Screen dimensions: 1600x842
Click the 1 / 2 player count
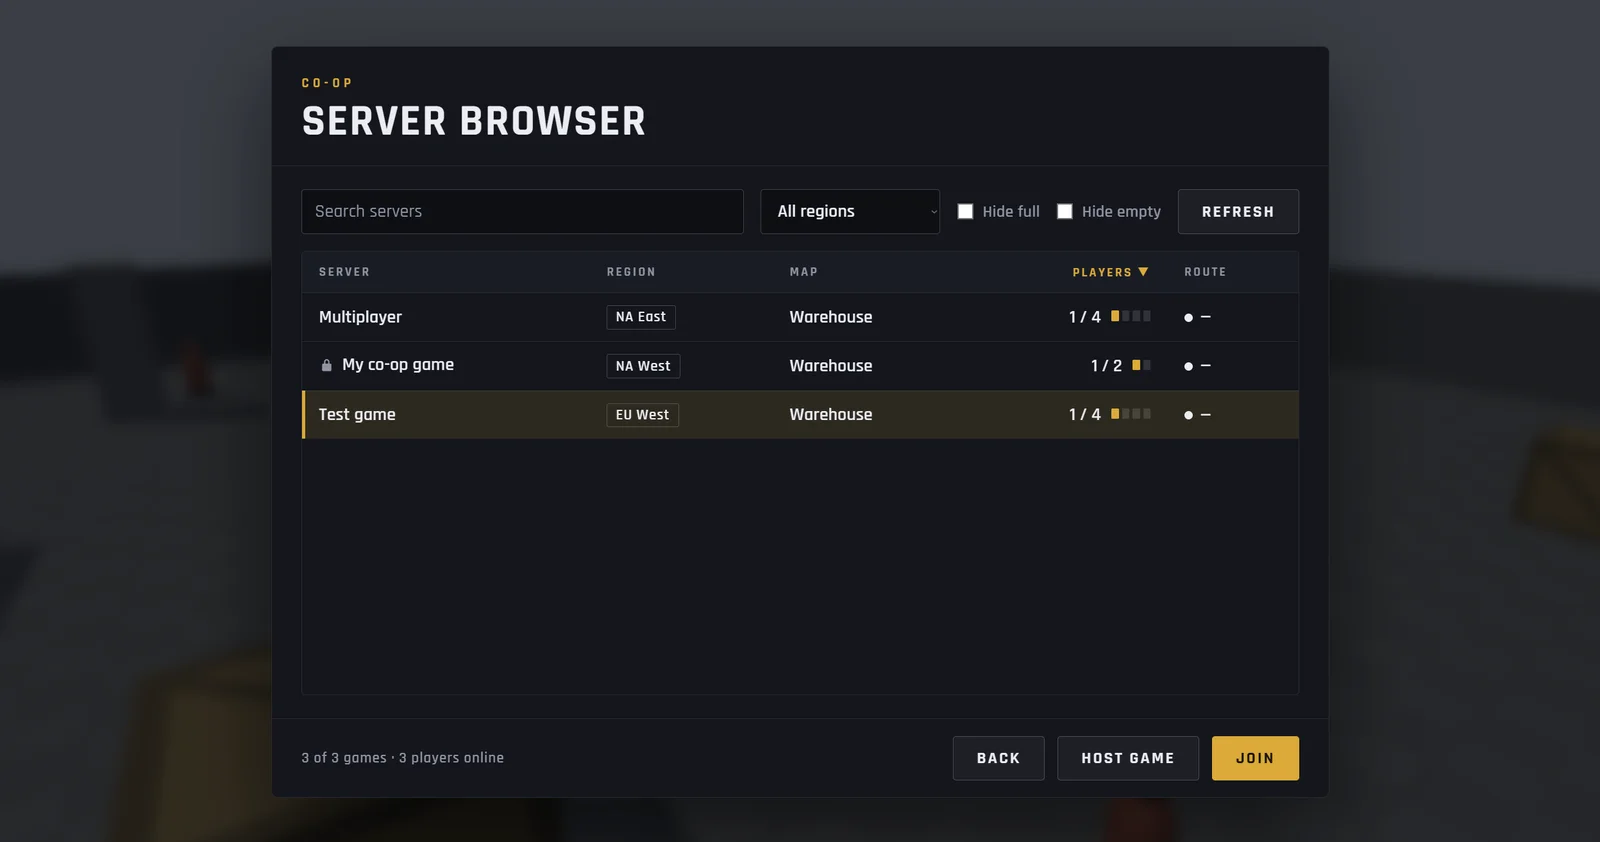1106,366
